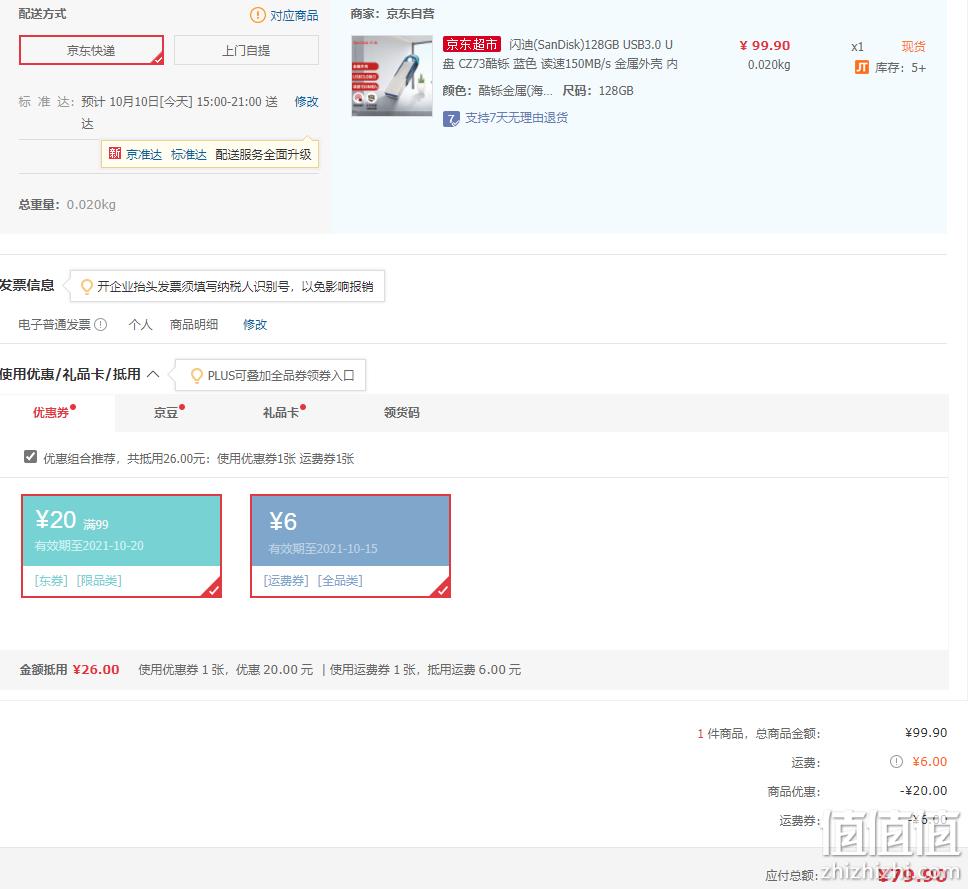
Task: Click the 现货 availability label
Action: tap(913, 46)
